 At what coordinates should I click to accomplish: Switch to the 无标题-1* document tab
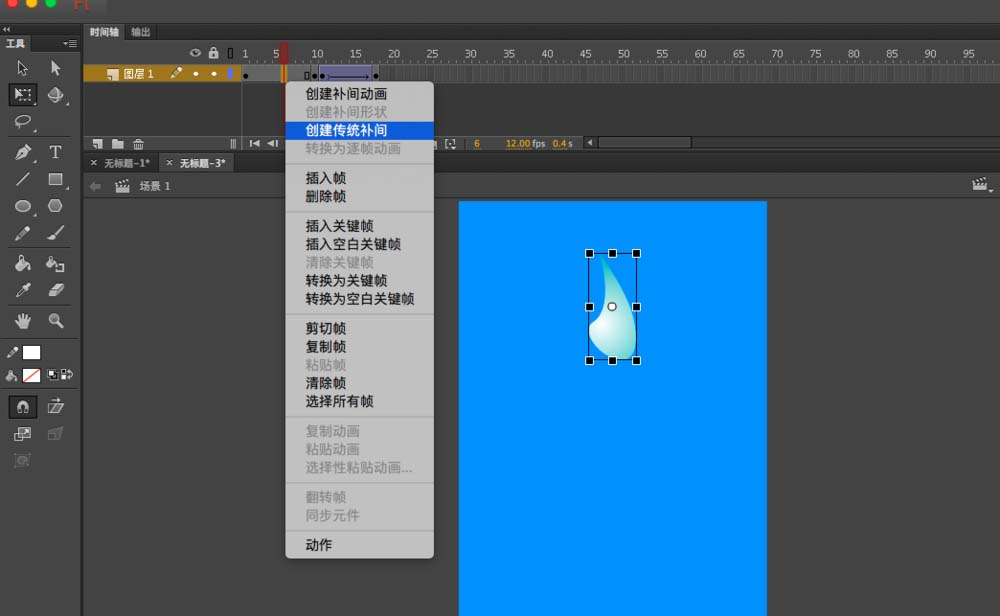coord(127,163)
